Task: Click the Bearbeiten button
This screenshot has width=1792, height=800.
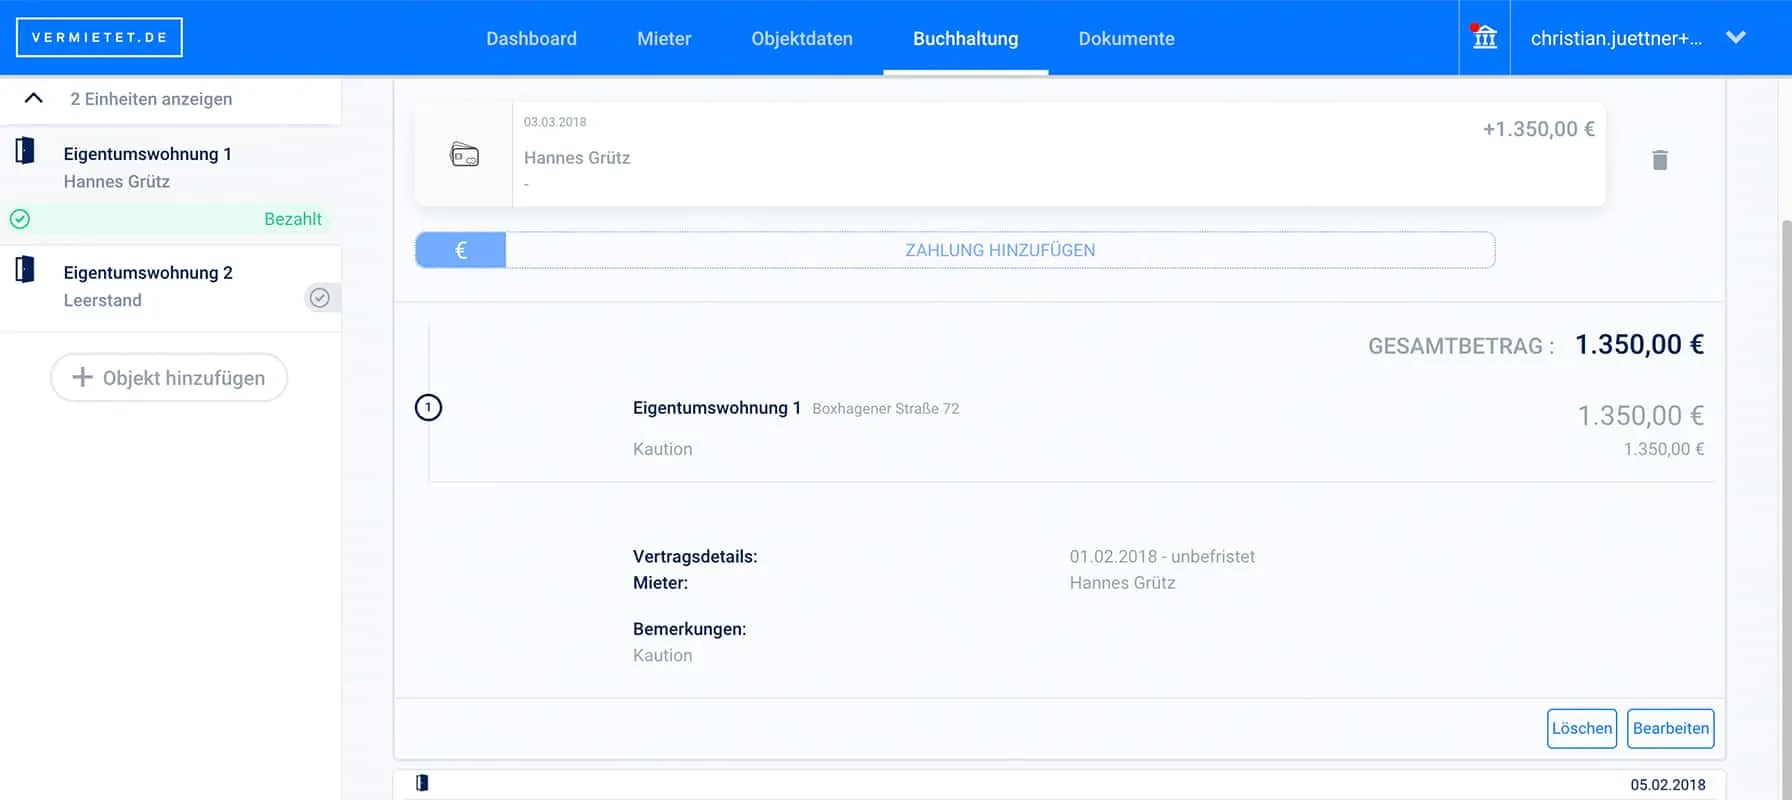Action: [1671, 728]
